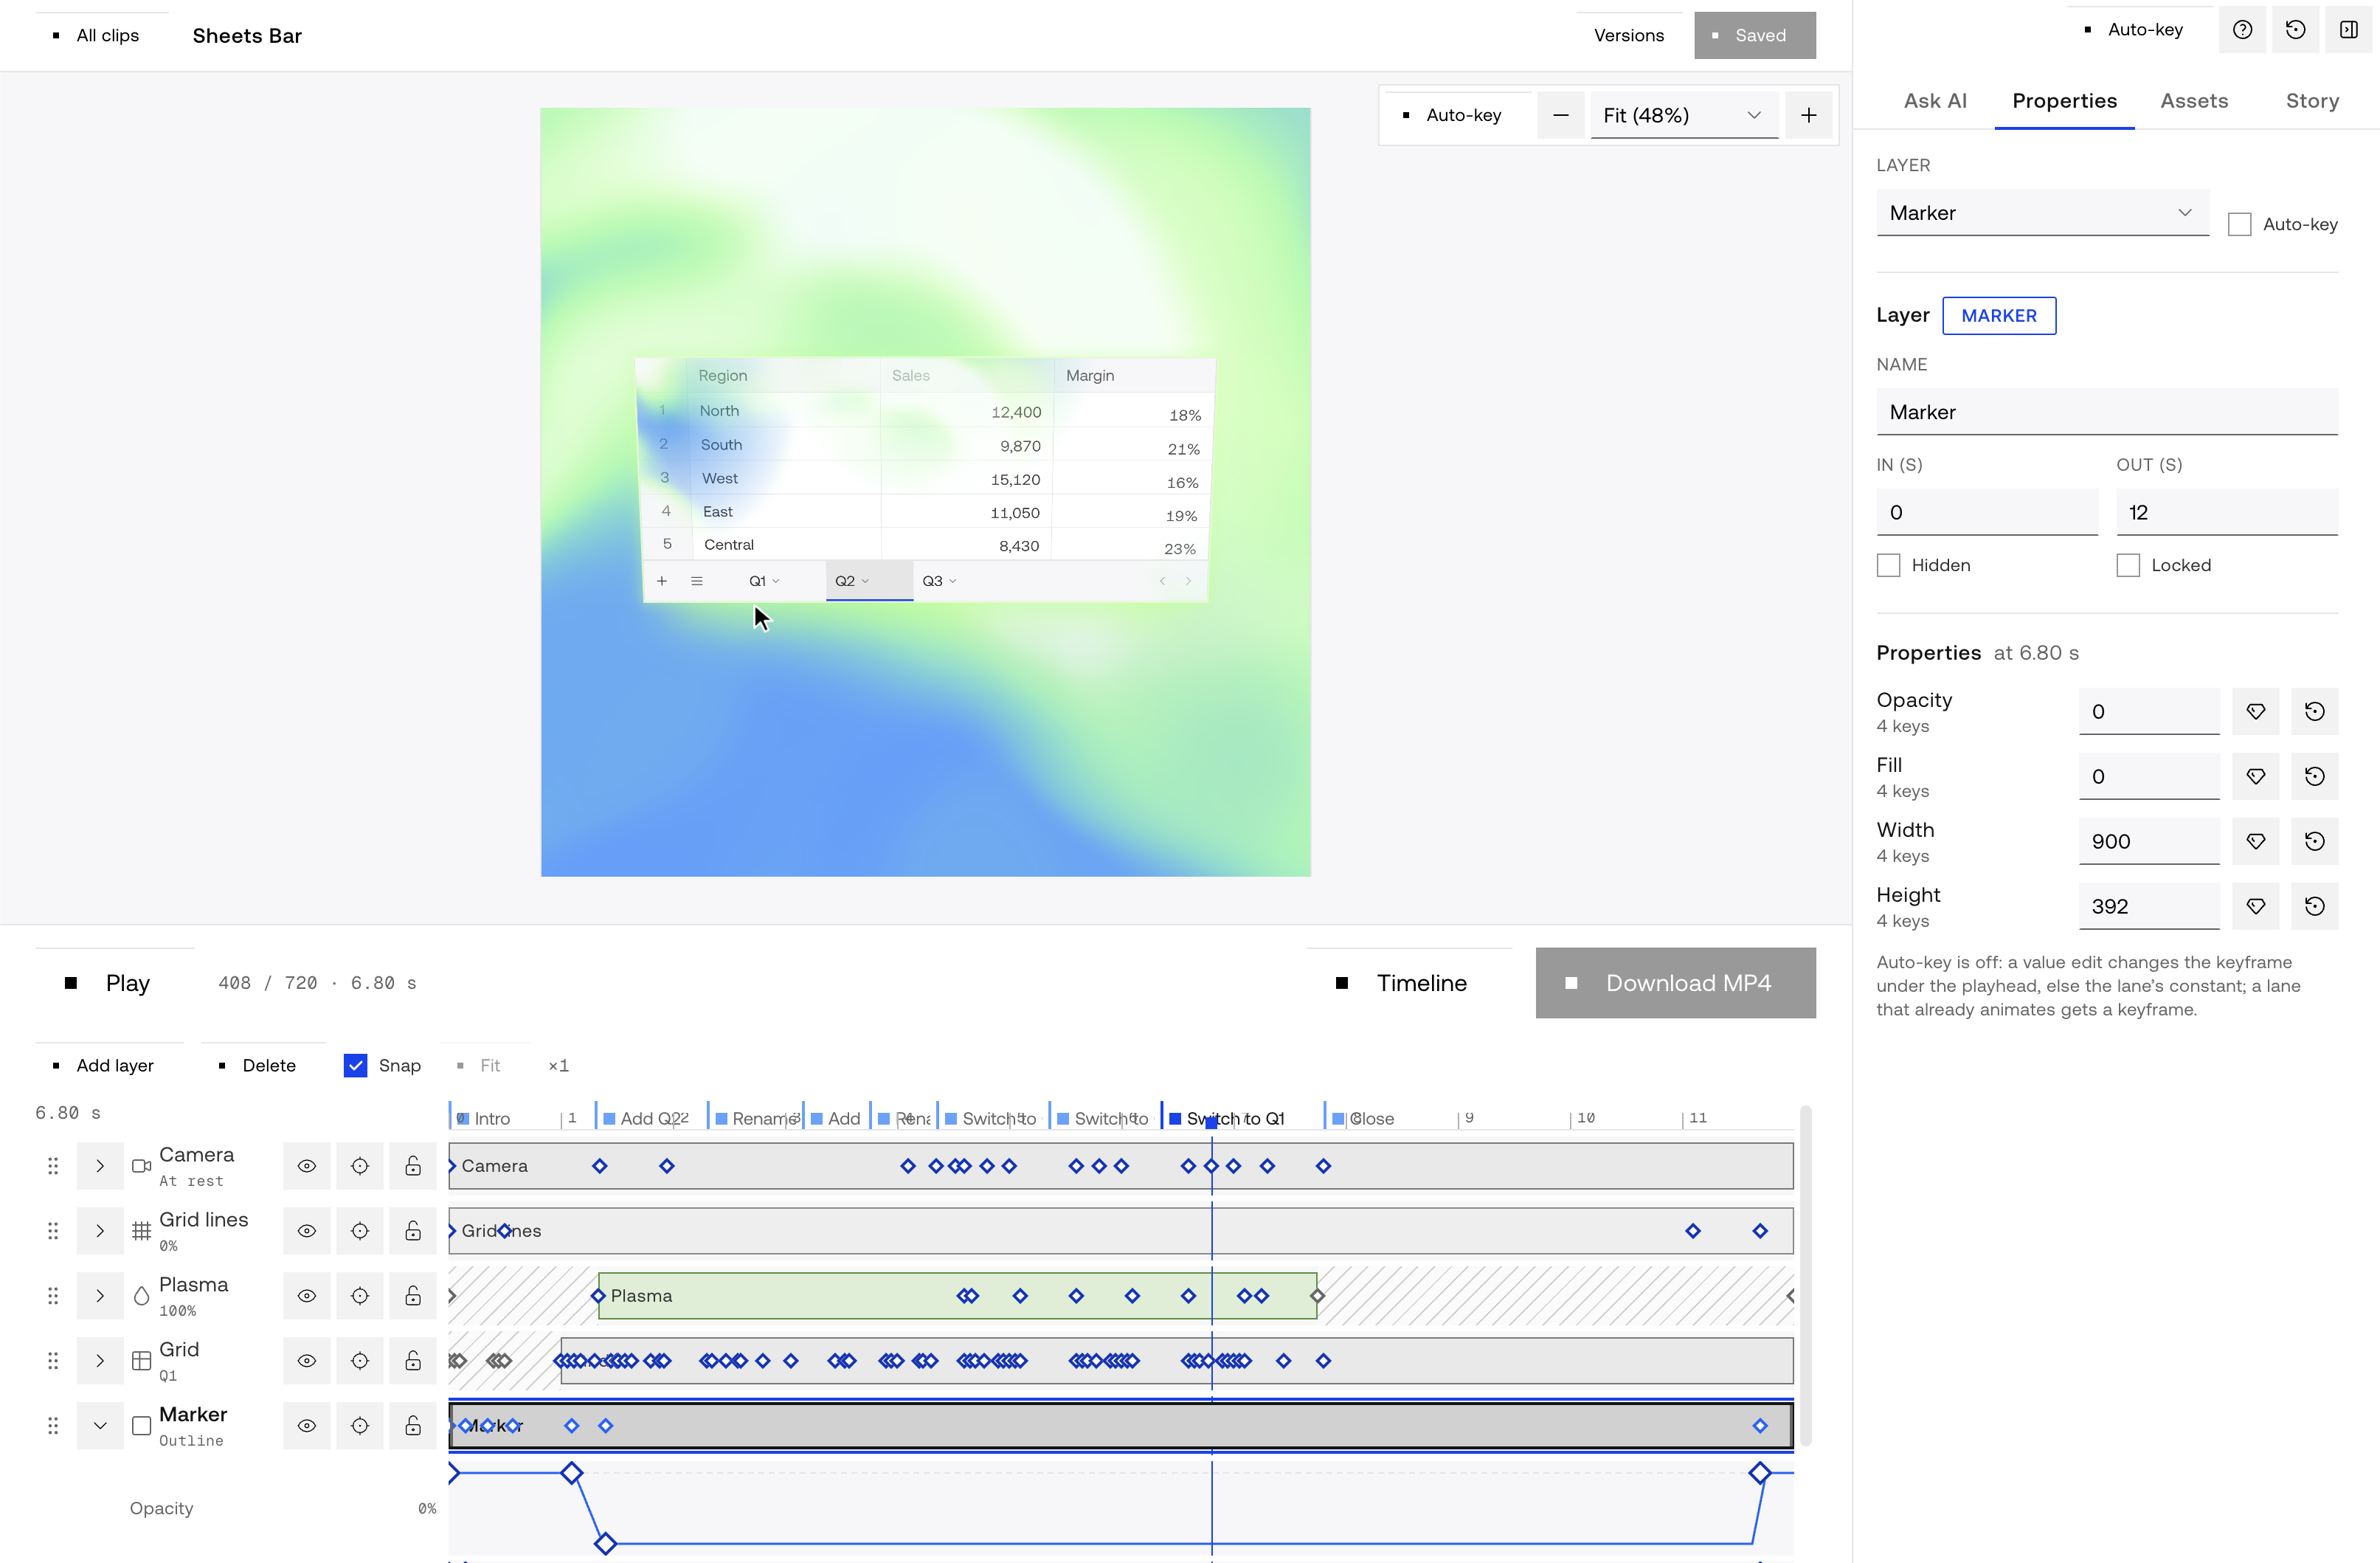Select the Close marker on timeline ruler

[1363, 1118]
